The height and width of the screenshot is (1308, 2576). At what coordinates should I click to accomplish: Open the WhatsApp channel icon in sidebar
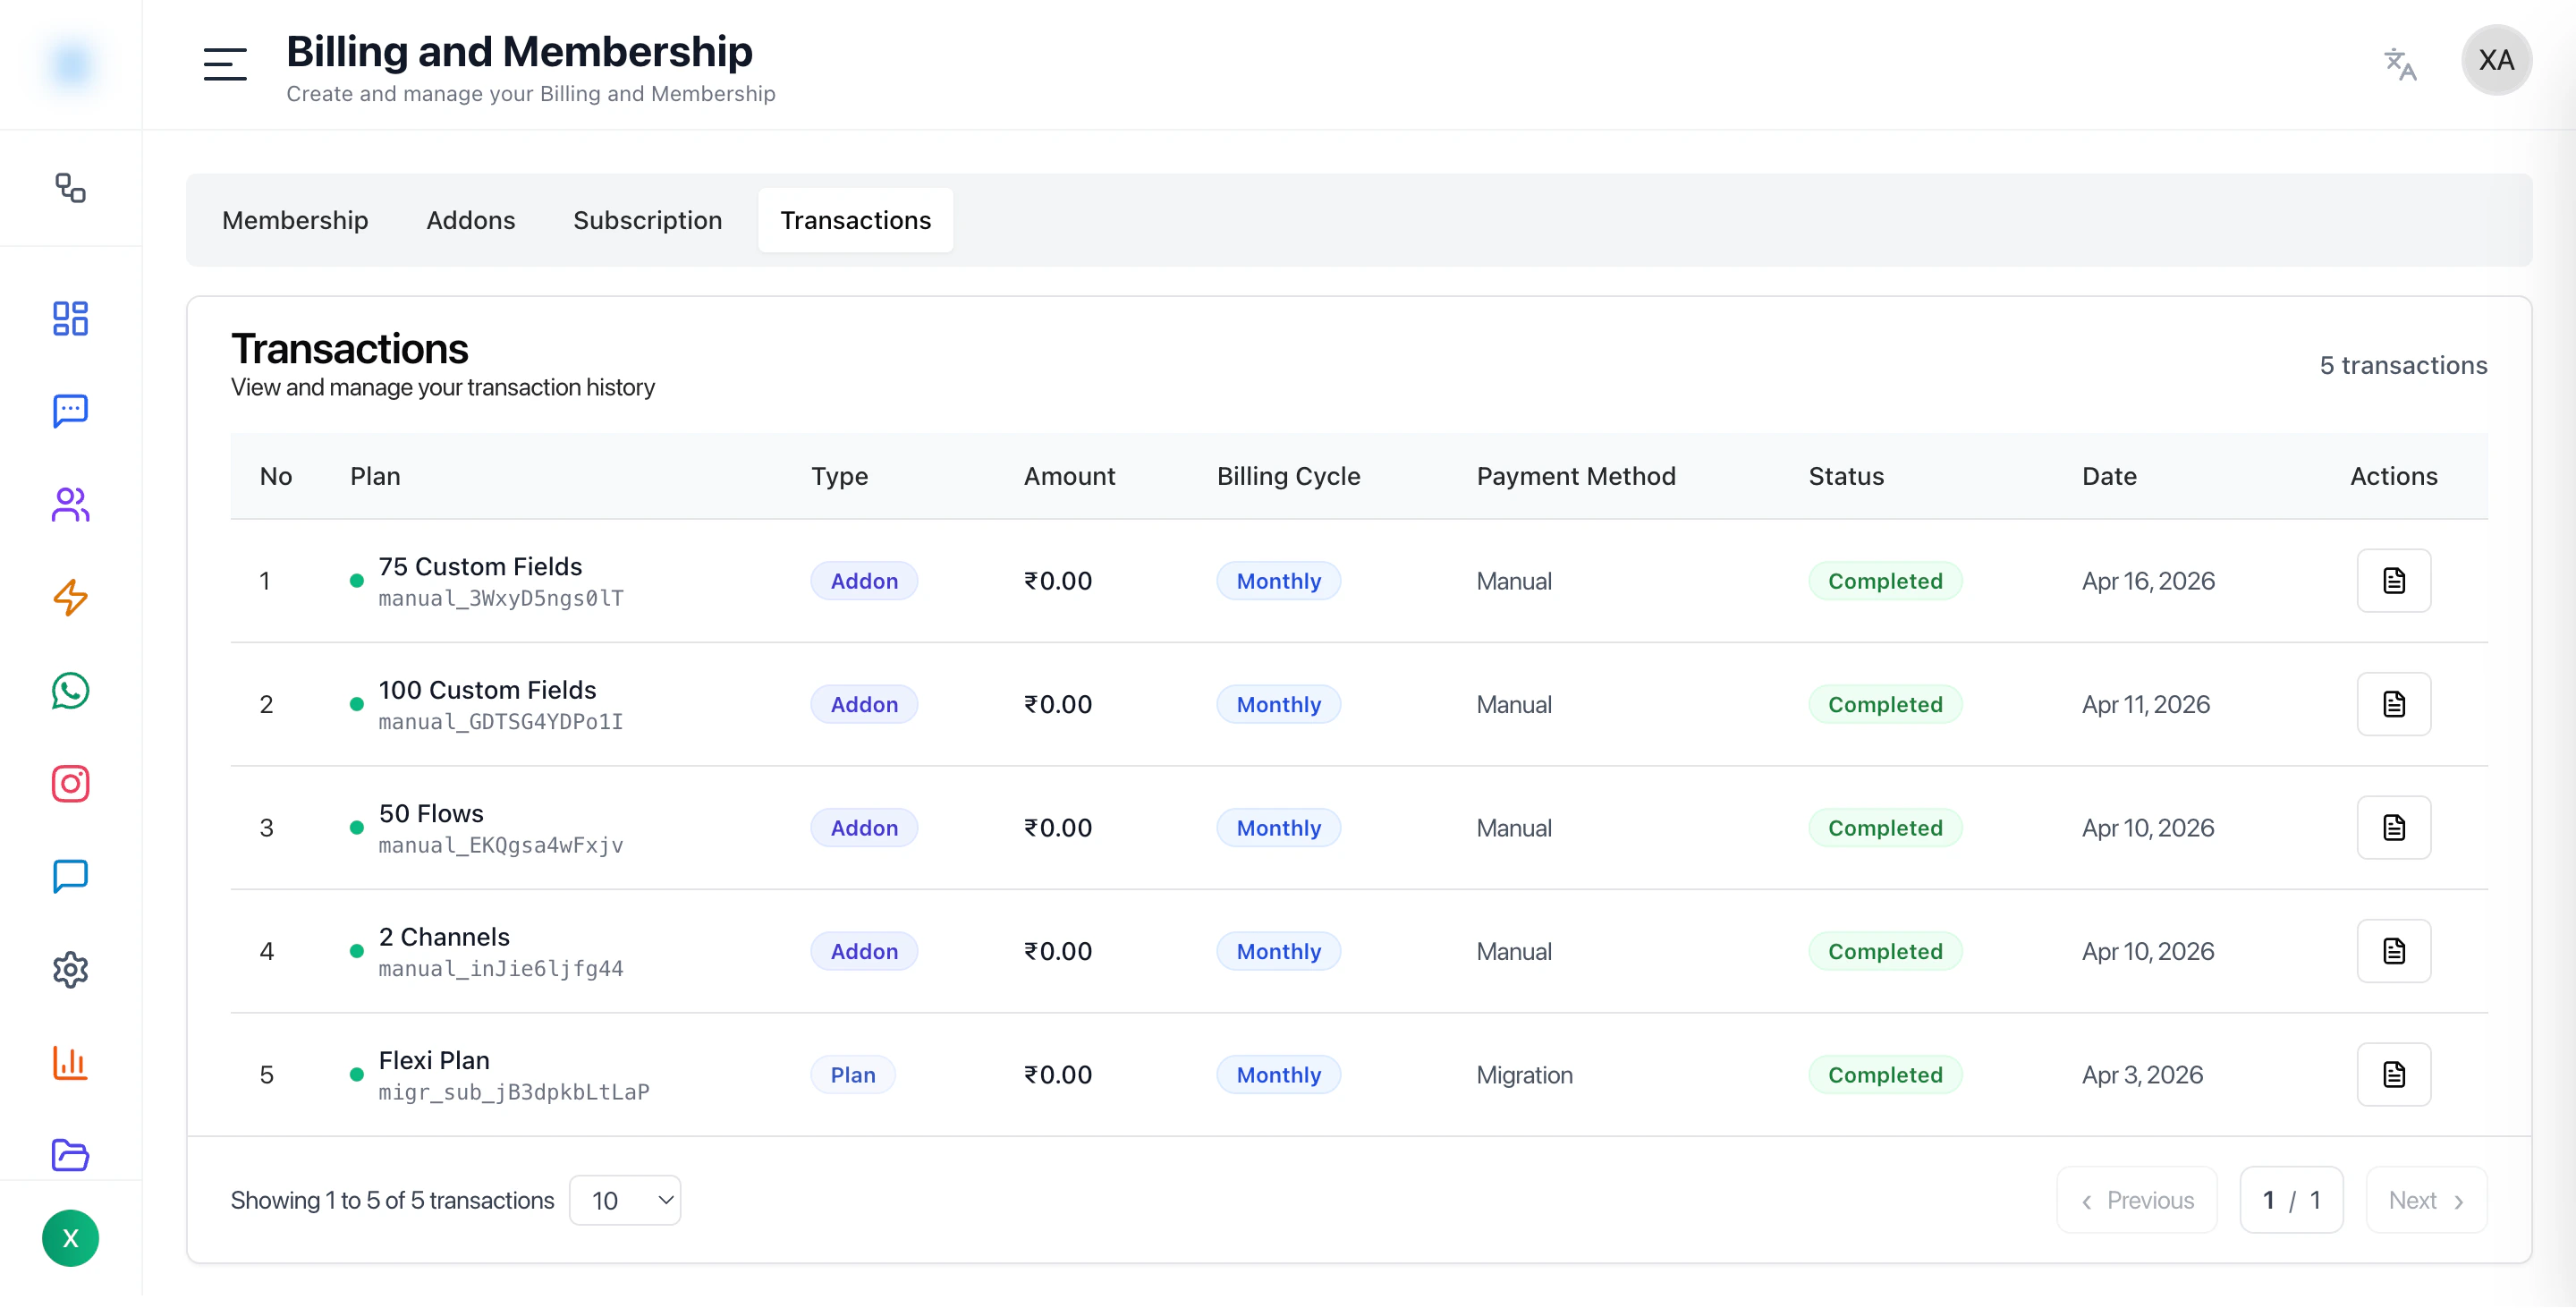pos(70,691)
